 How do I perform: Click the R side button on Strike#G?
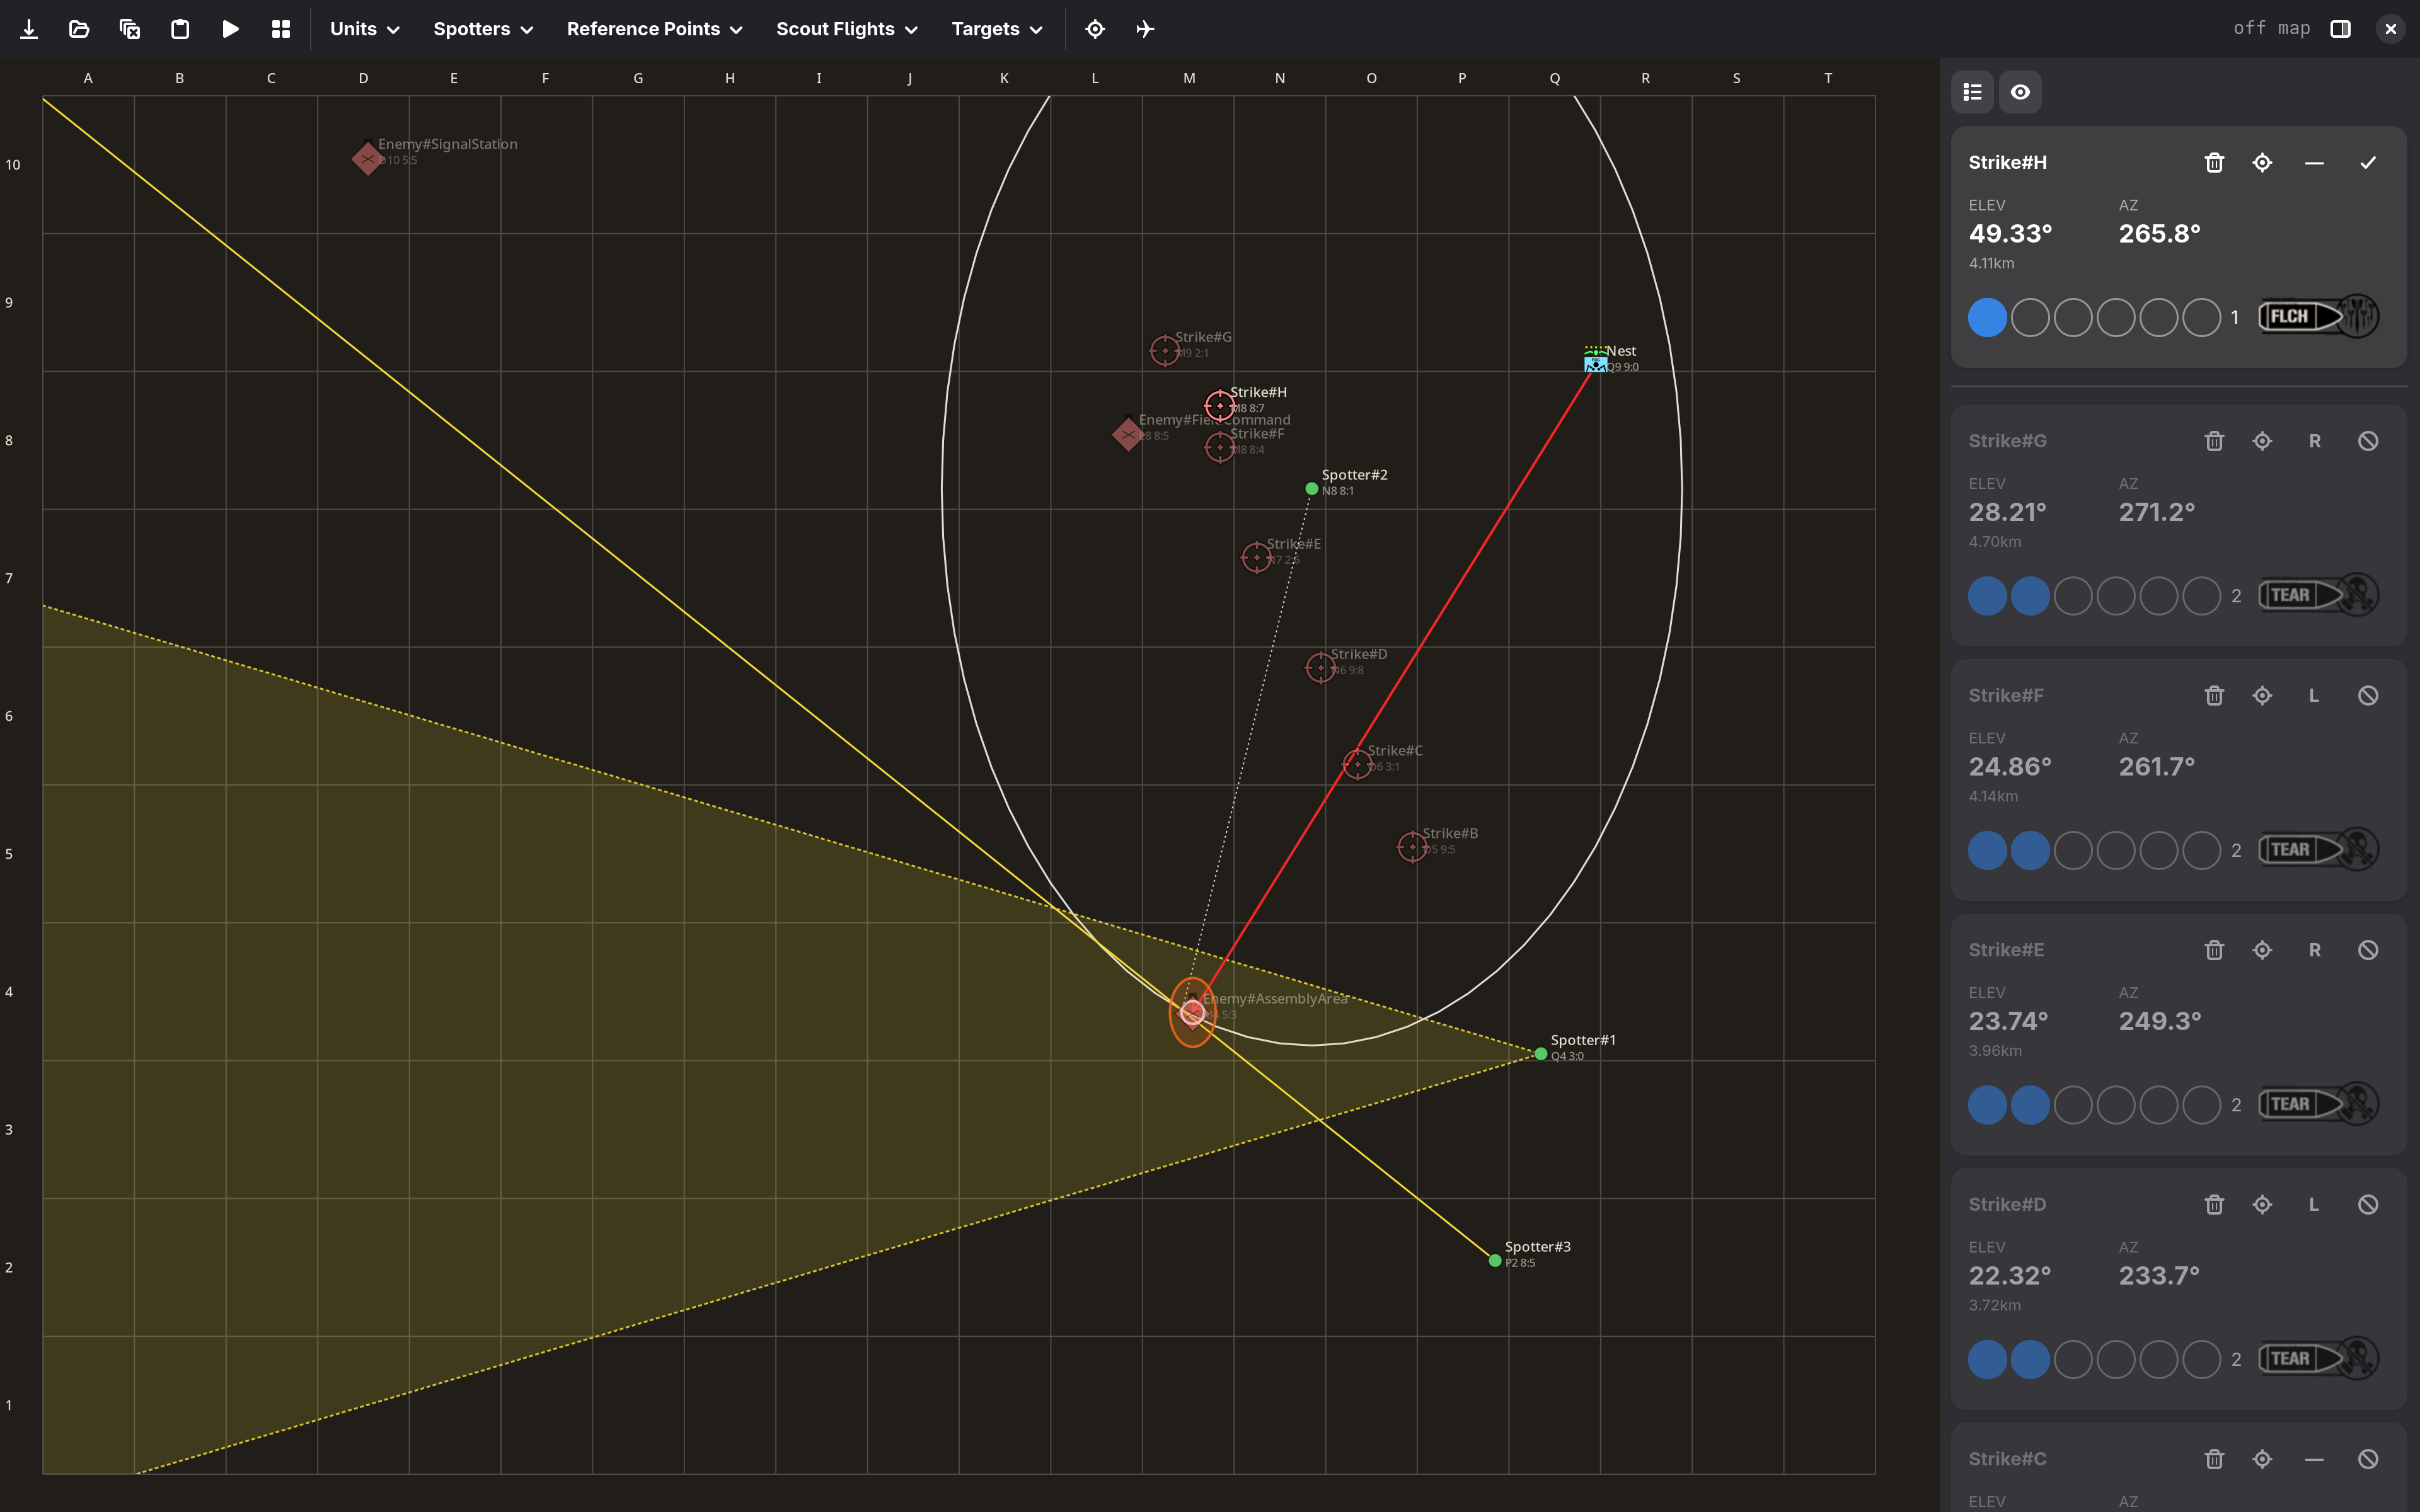(2314, 441)
